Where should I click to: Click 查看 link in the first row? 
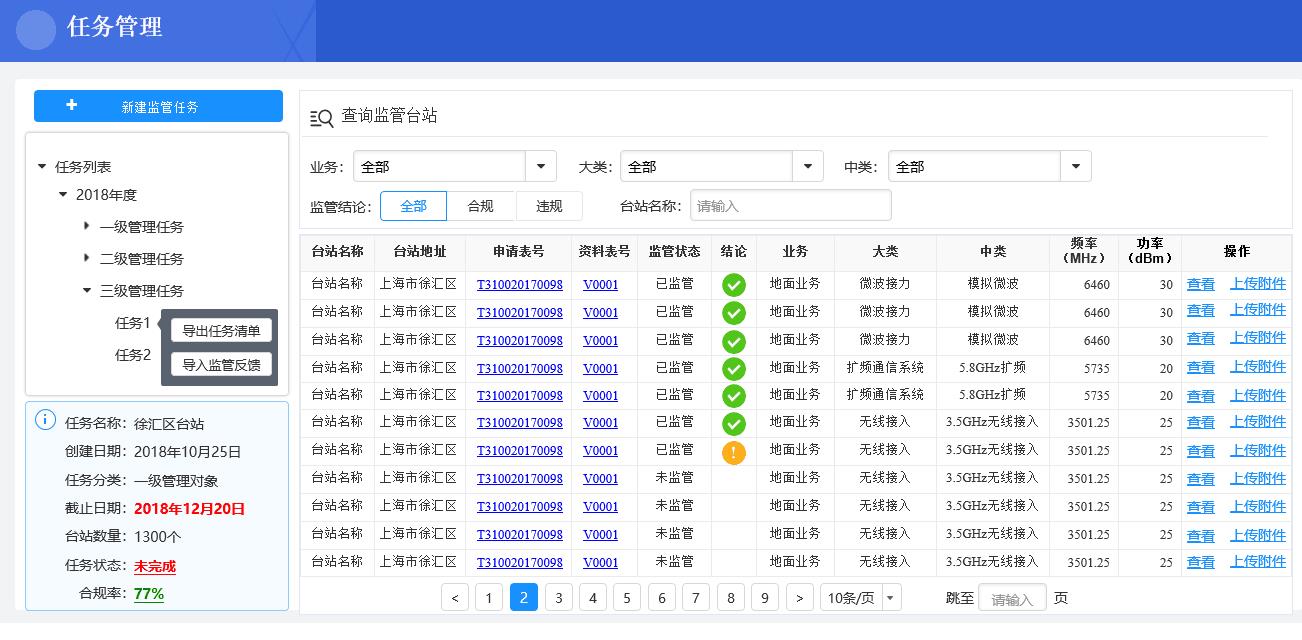tap(1200, 285)
